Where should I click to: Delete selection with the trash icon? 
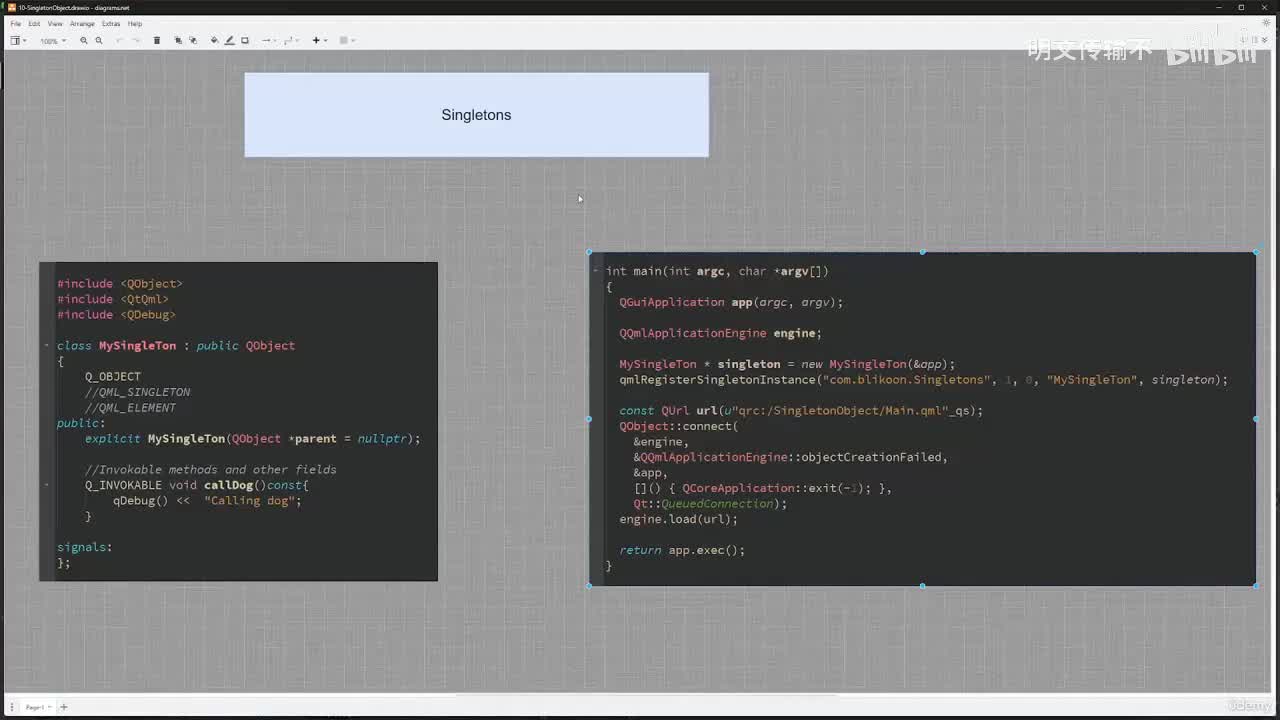pyautogui.click(x=157, y=41)
